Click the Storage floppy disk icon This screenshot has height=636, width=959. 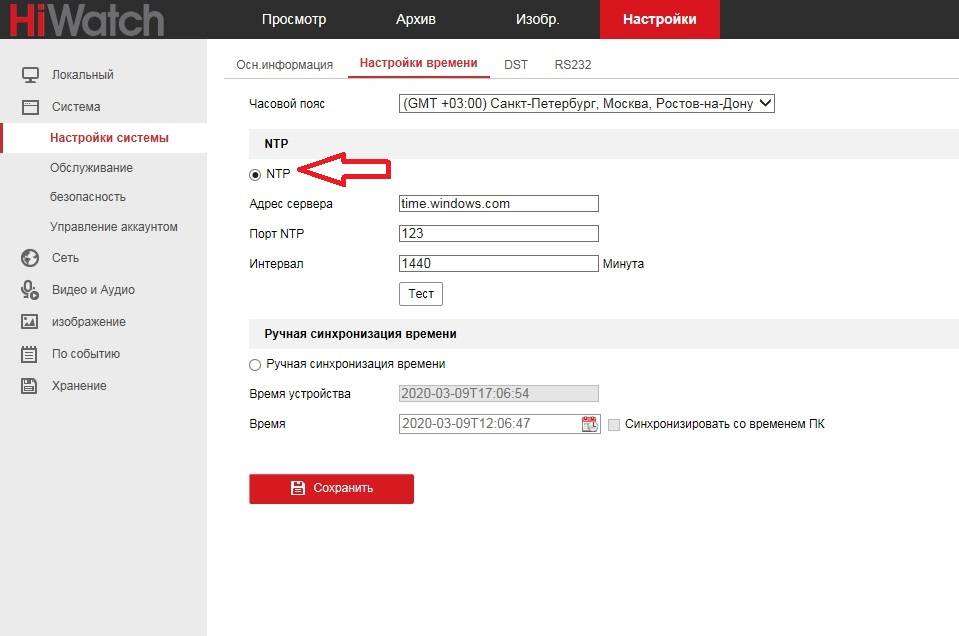click(30, 386)
